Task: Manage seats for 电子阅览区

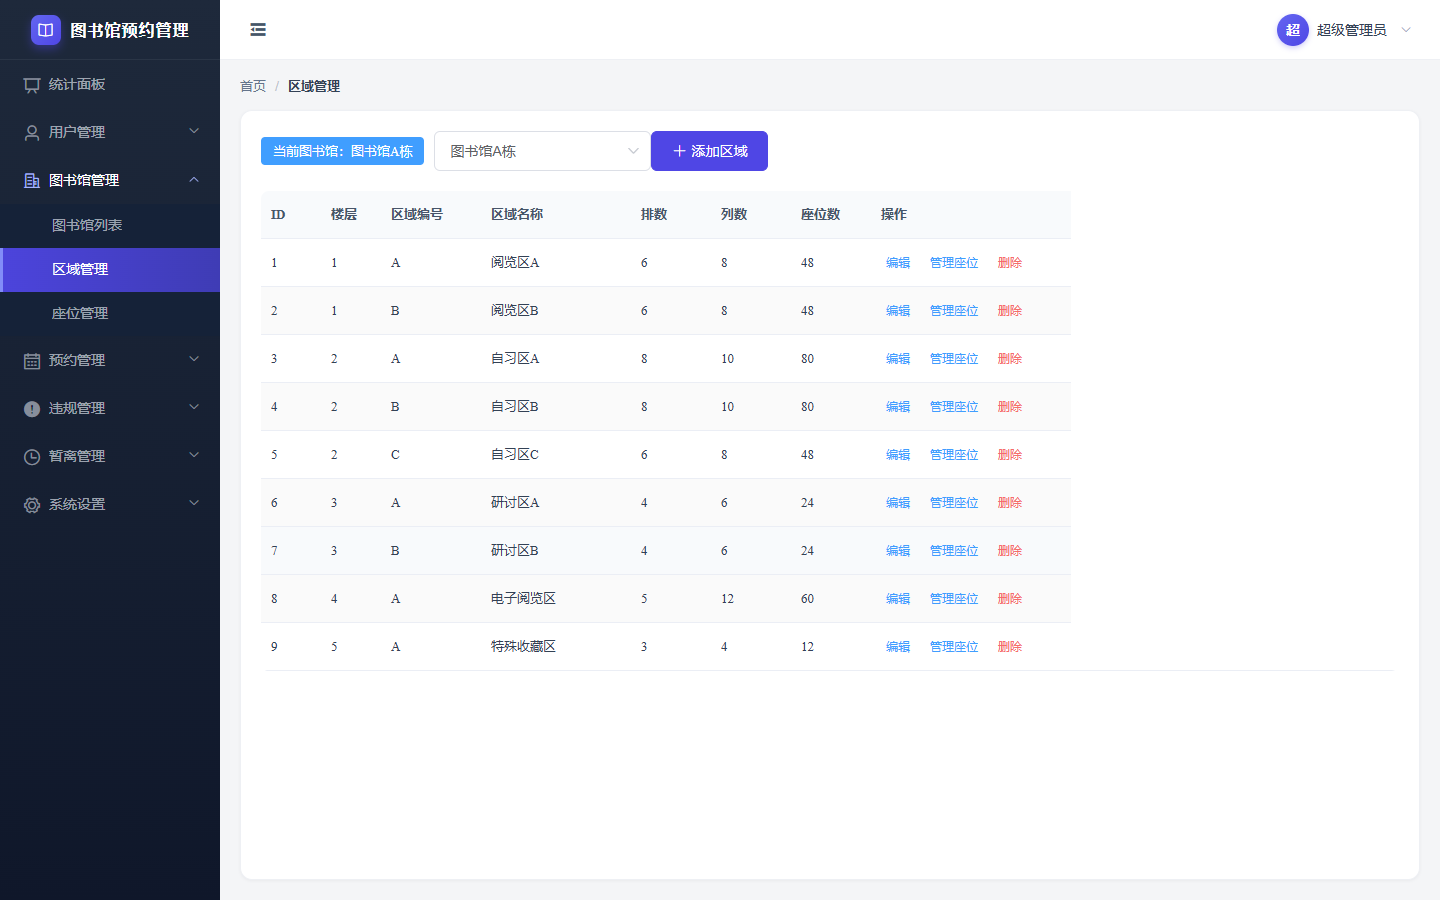Action: coord(954,599)
